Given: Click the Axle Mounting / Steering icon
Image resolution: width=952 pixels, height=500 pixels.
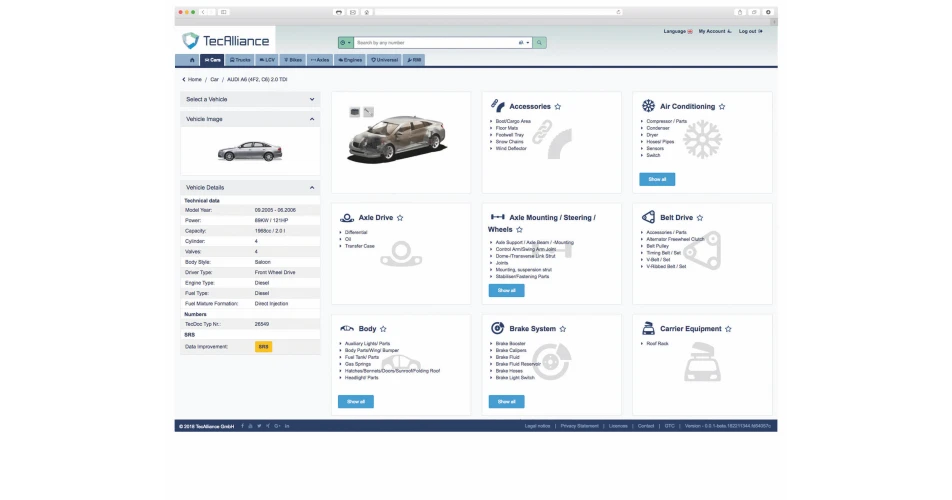Looking at the screenshot, I should point(497,217).
